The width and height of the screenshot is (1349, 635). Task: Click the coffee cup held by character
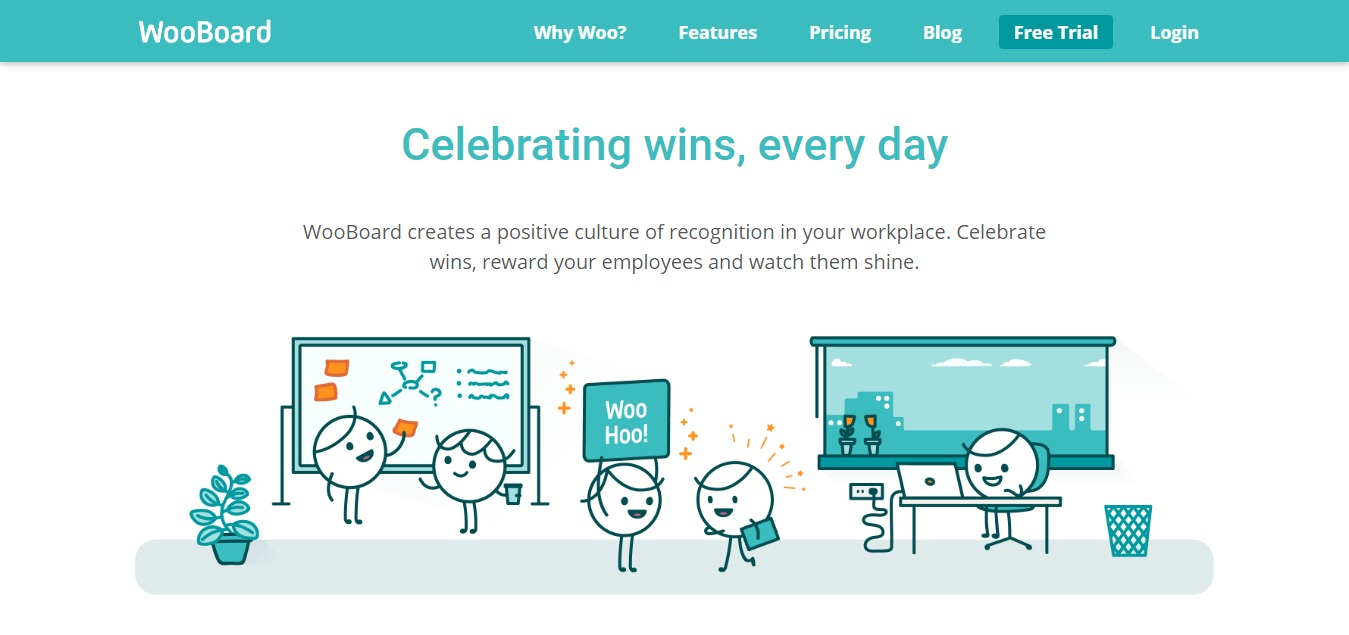click(513, 493)
